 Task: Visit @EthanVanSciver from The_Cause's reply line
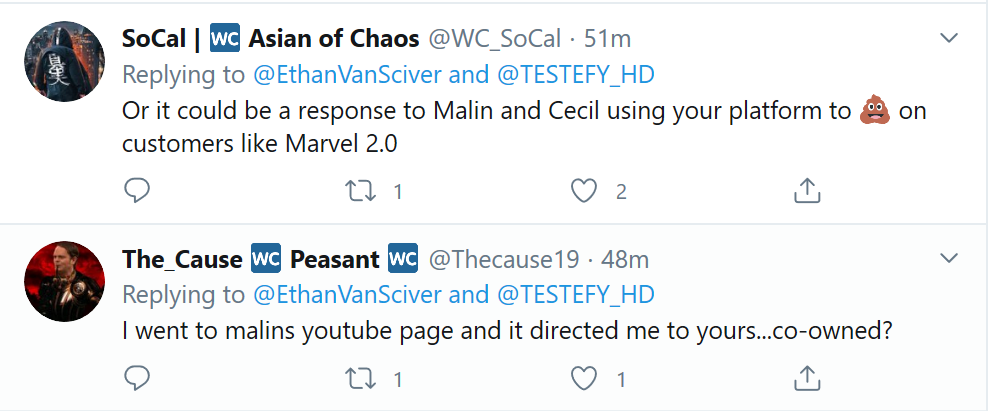[347, 294]
